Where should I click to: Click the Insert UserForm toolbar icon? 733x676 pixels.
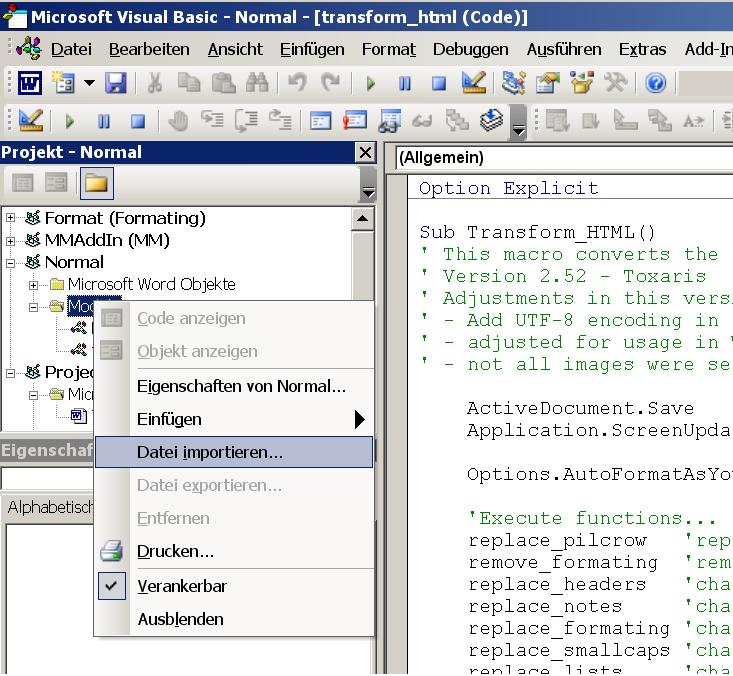pos(63,84)
